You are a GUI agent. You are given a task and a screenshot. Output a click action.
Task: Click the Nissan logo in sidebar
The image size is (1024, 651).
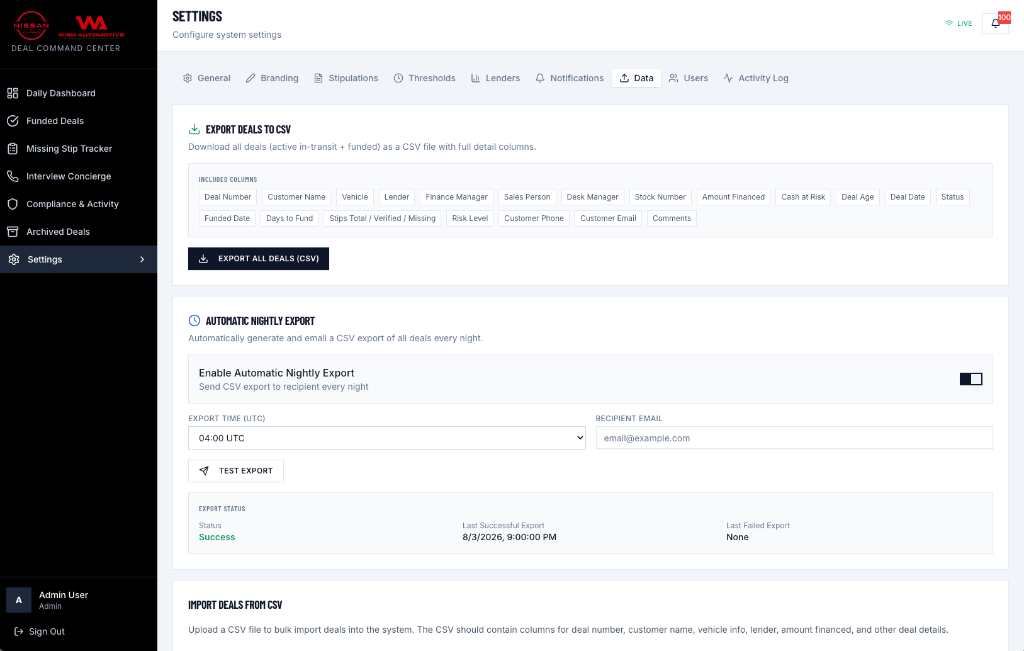click(31, 25)
